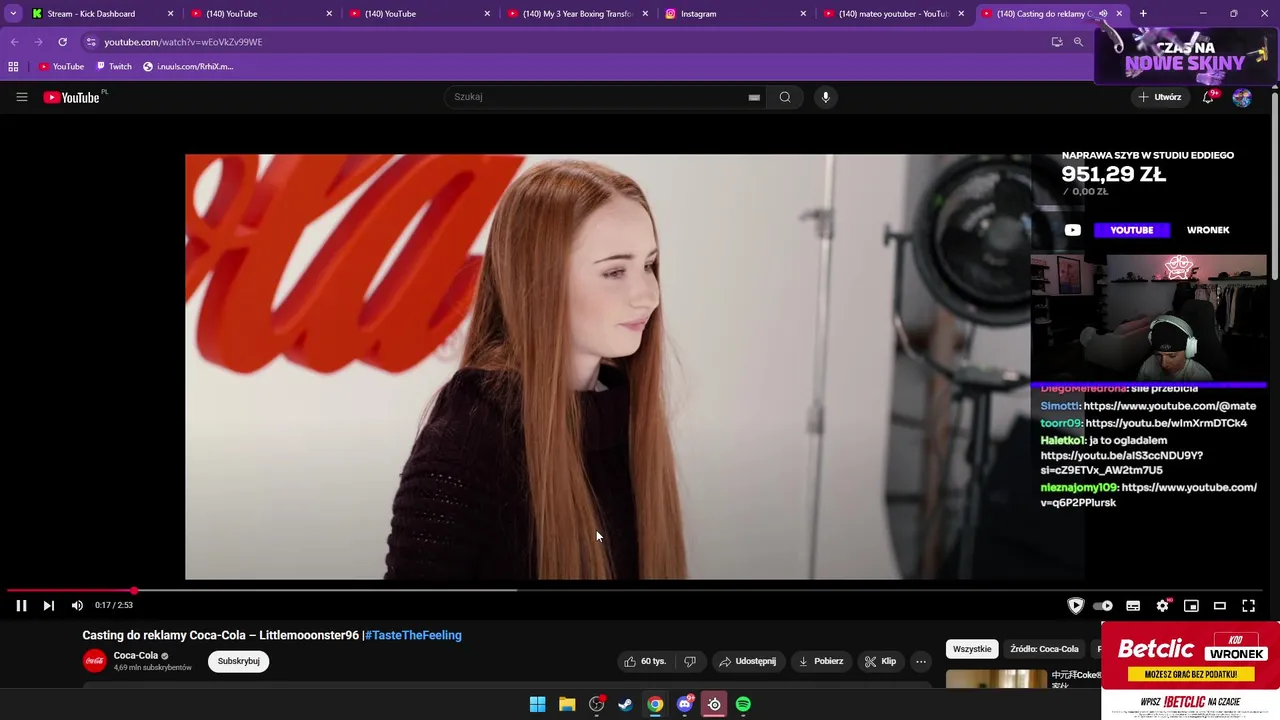Mute the video player volume
Screen dimensions: 1280x720
click(77, 605)
